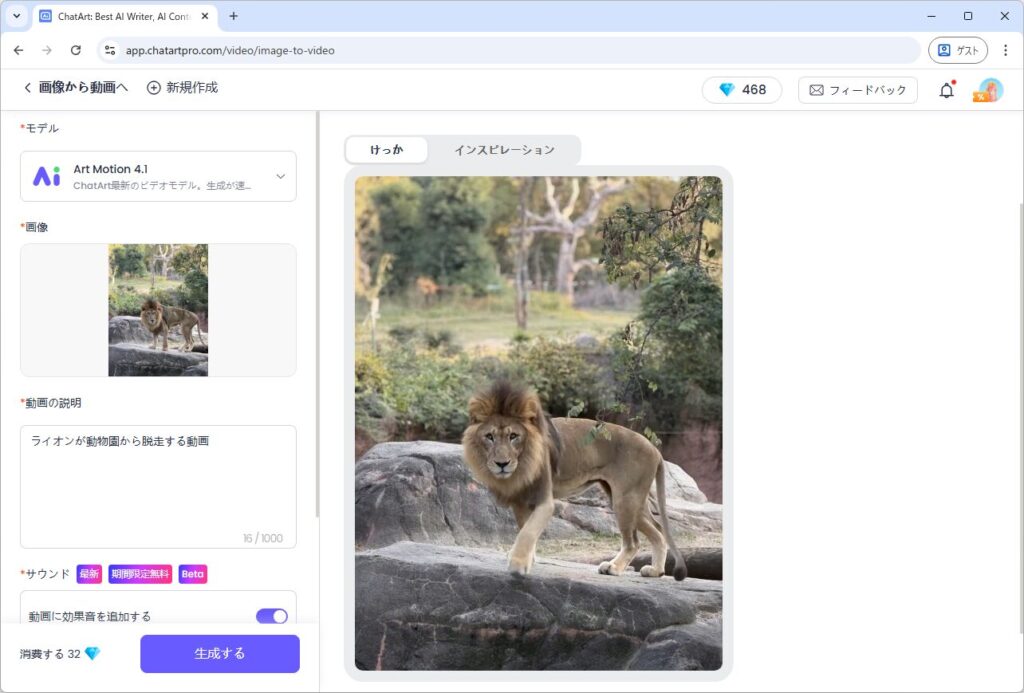
Task: Open the site info icon in address bar
Action: (x=110, y=50)
